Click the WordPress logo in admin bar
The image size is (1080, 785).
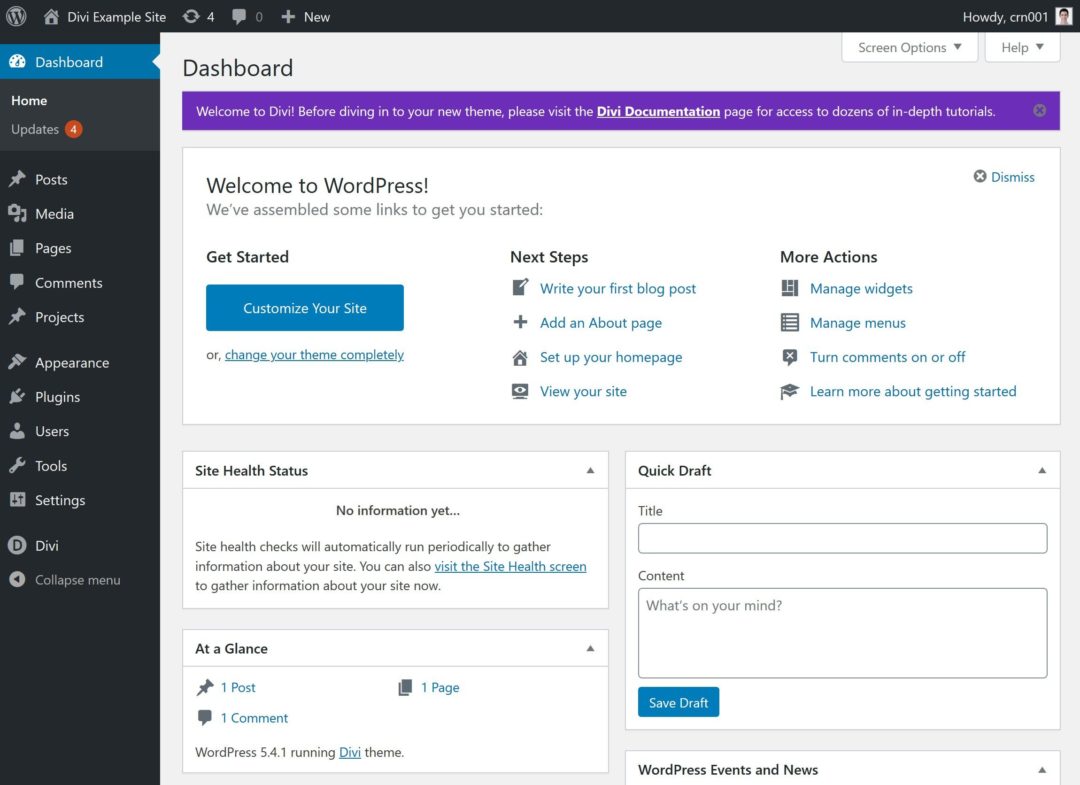pos(16,17)
